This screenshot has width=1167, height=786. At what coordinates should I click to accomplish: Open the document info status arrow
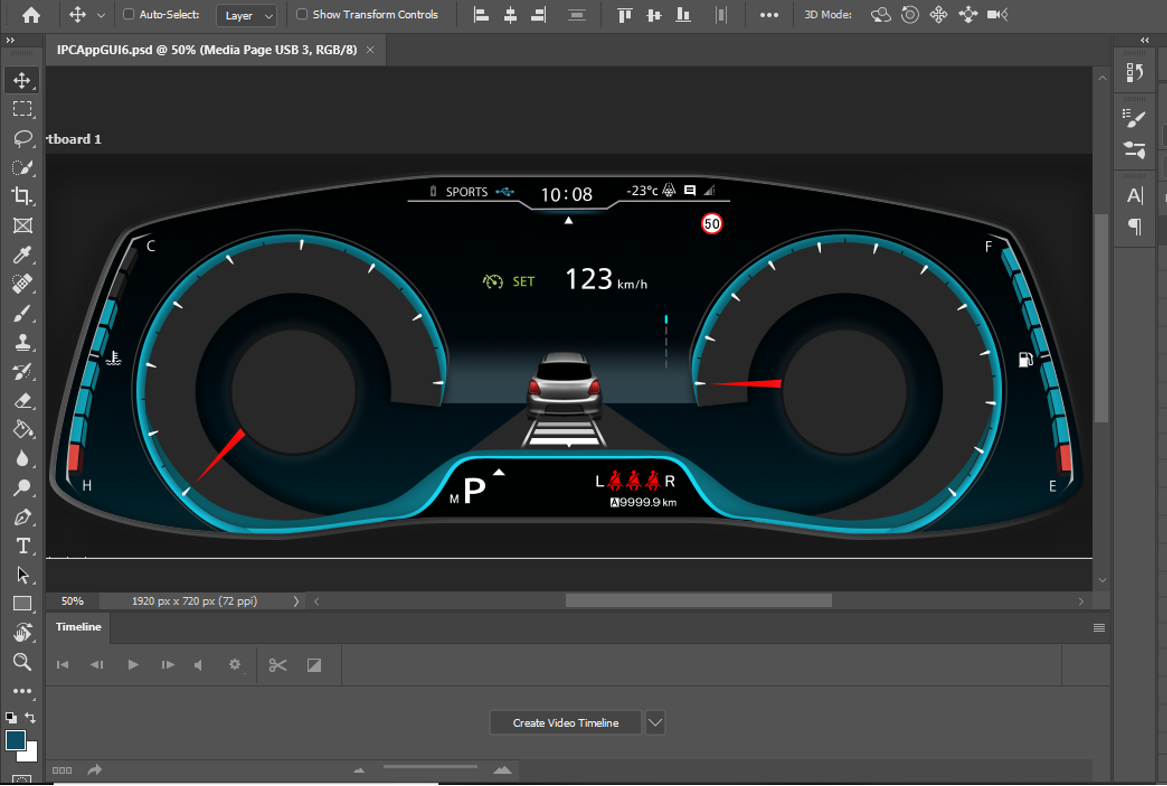click(x=295, y=601)
